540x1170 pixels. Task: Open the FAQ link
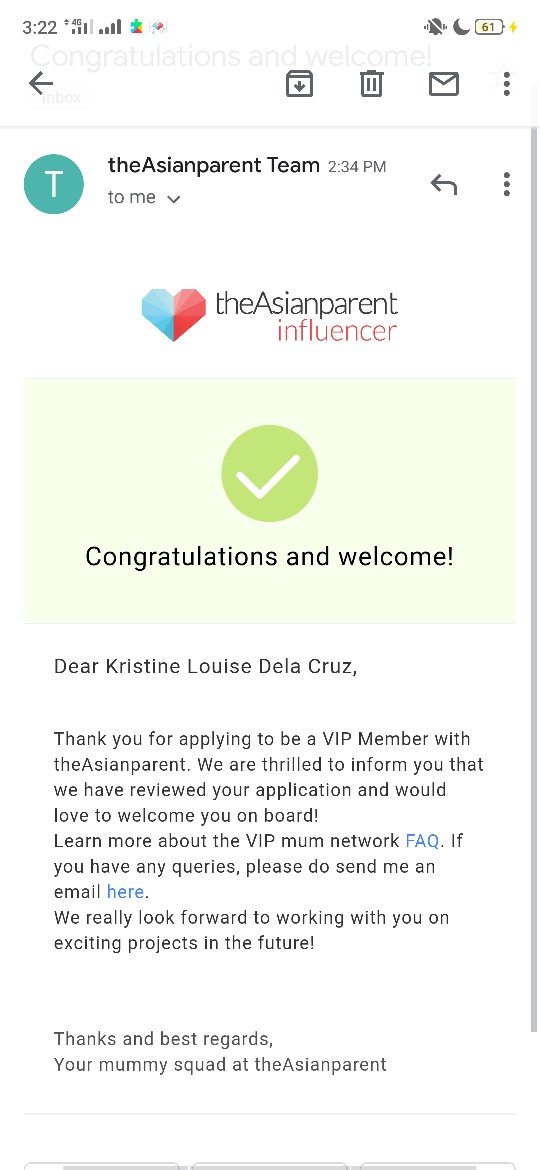422,841
